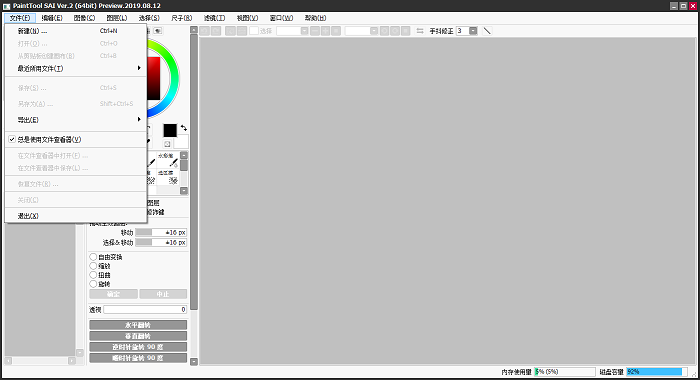Image resolution: width=700 pixels, height=380 pixels.
Task: Open the 图层(L) menu
Action: (117, 18)
